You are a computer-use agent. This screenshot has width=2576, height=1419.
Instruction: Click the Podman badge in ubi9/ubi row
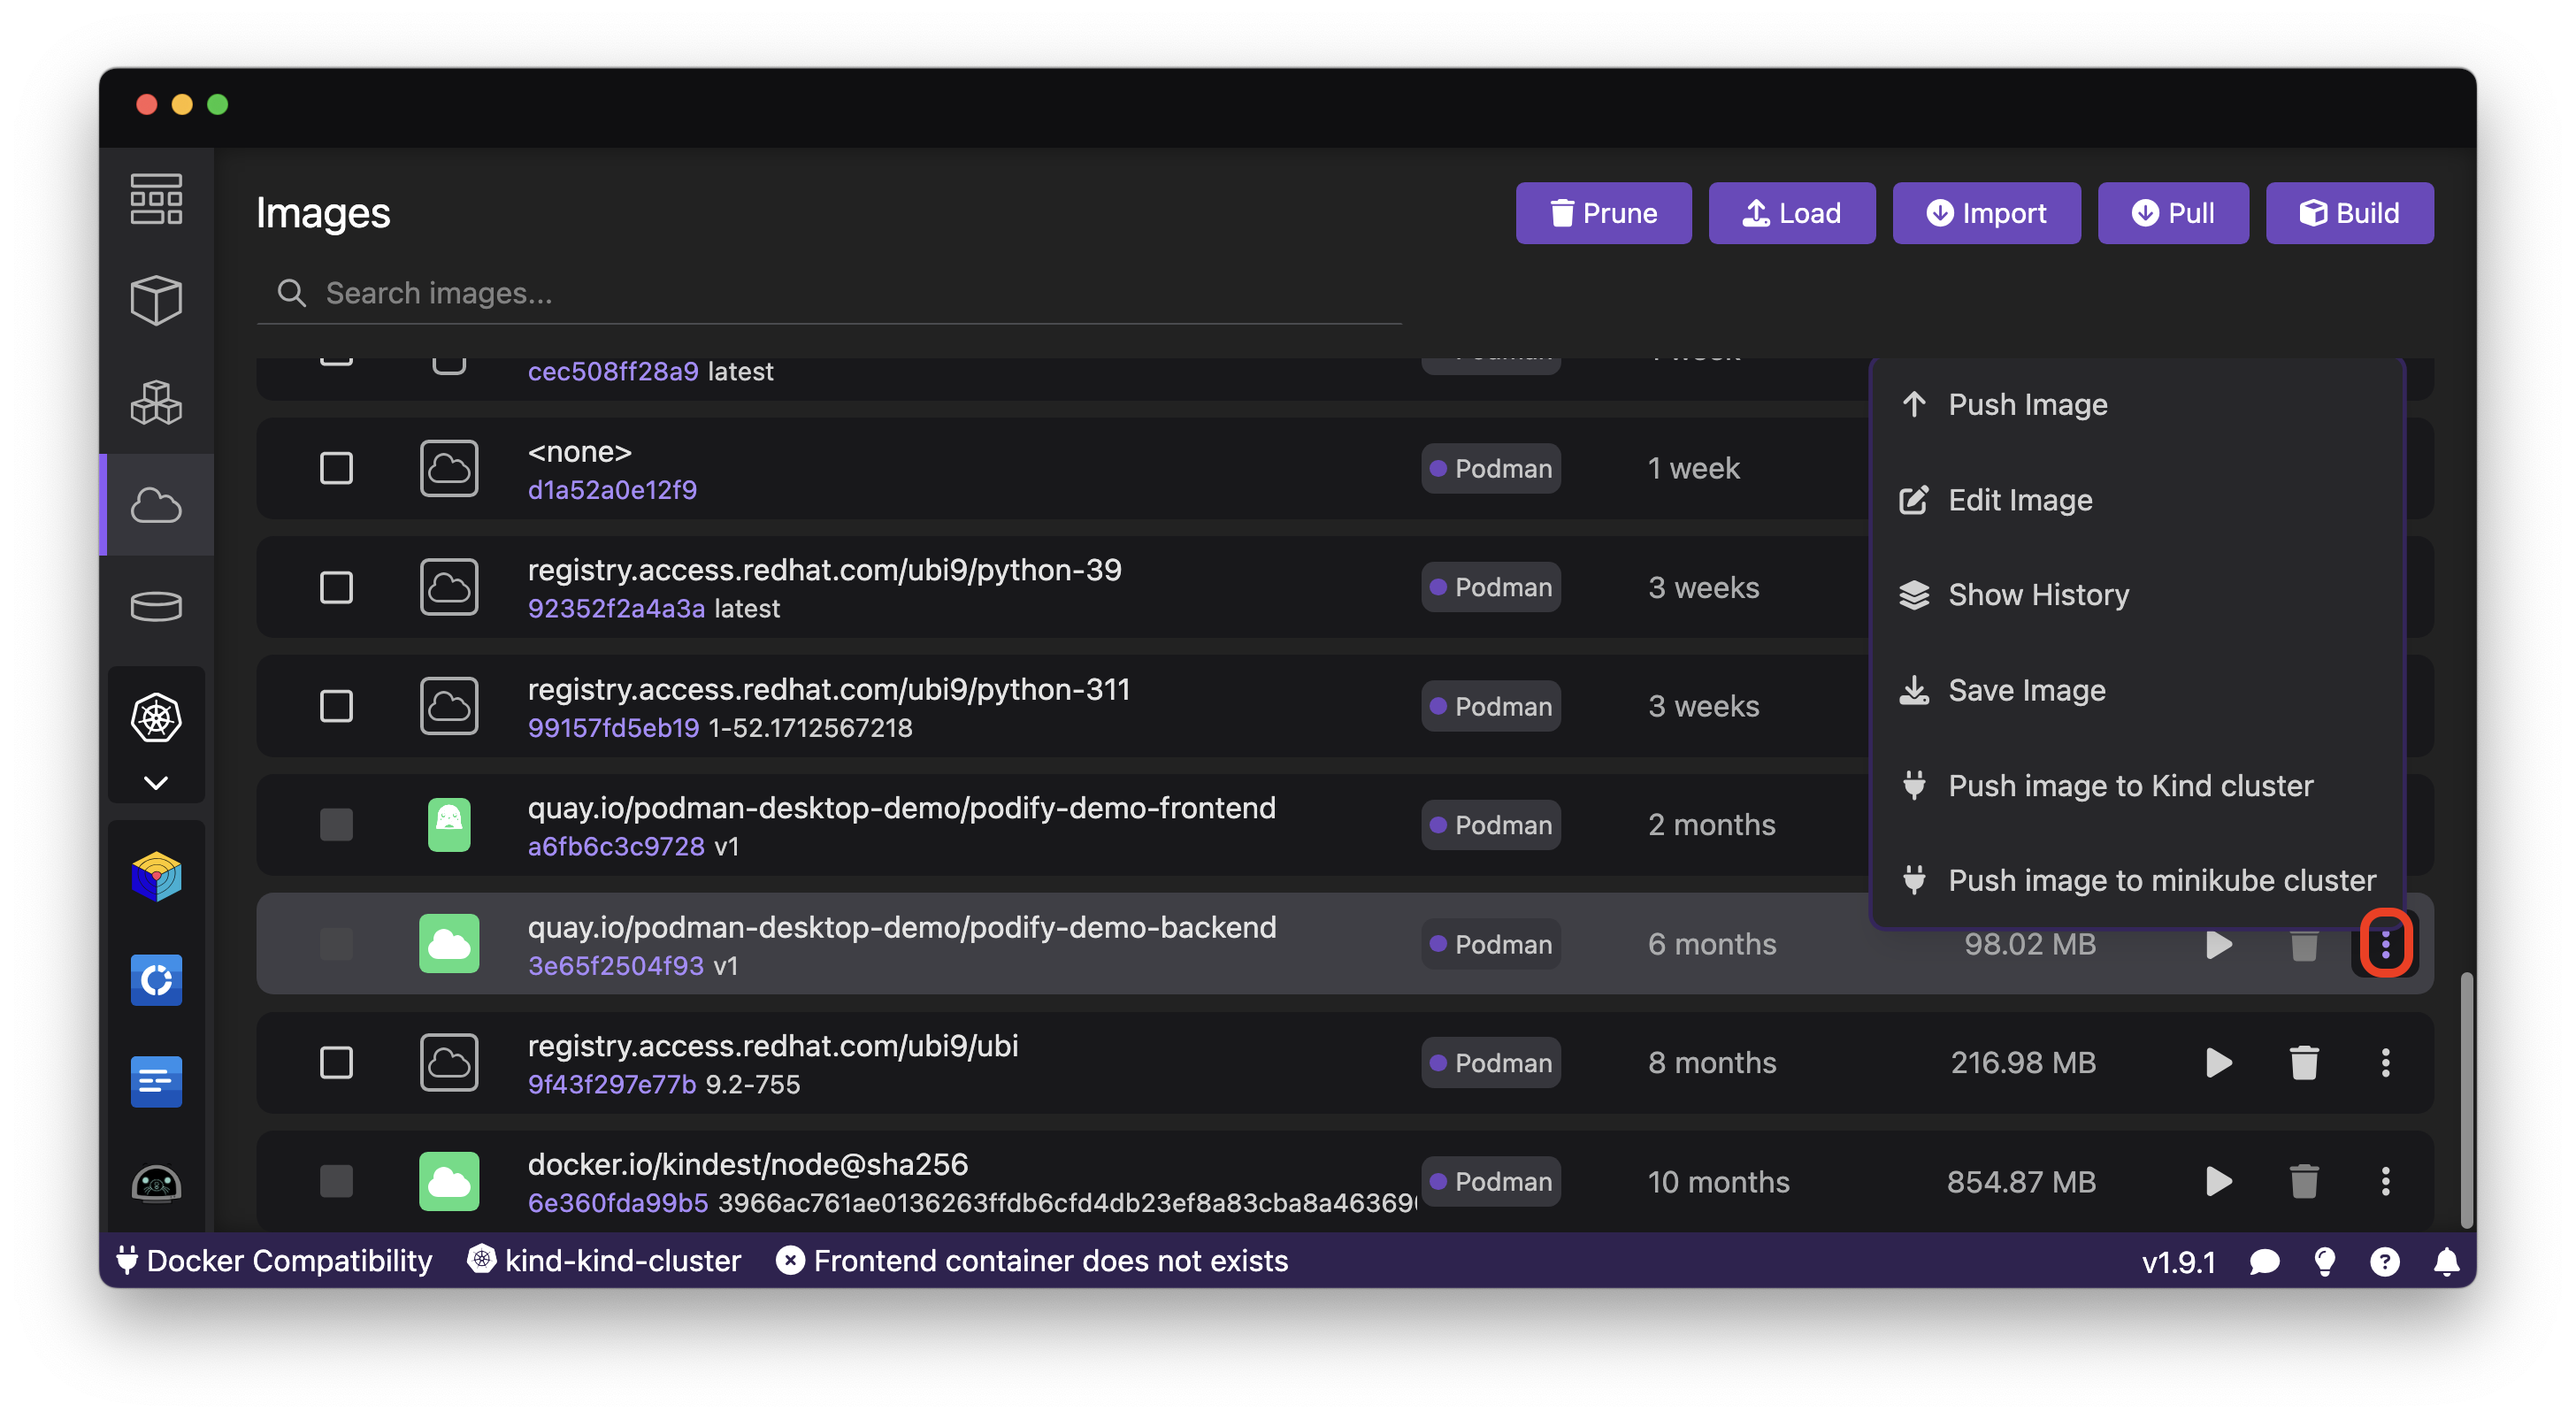coord(1490,1062)
